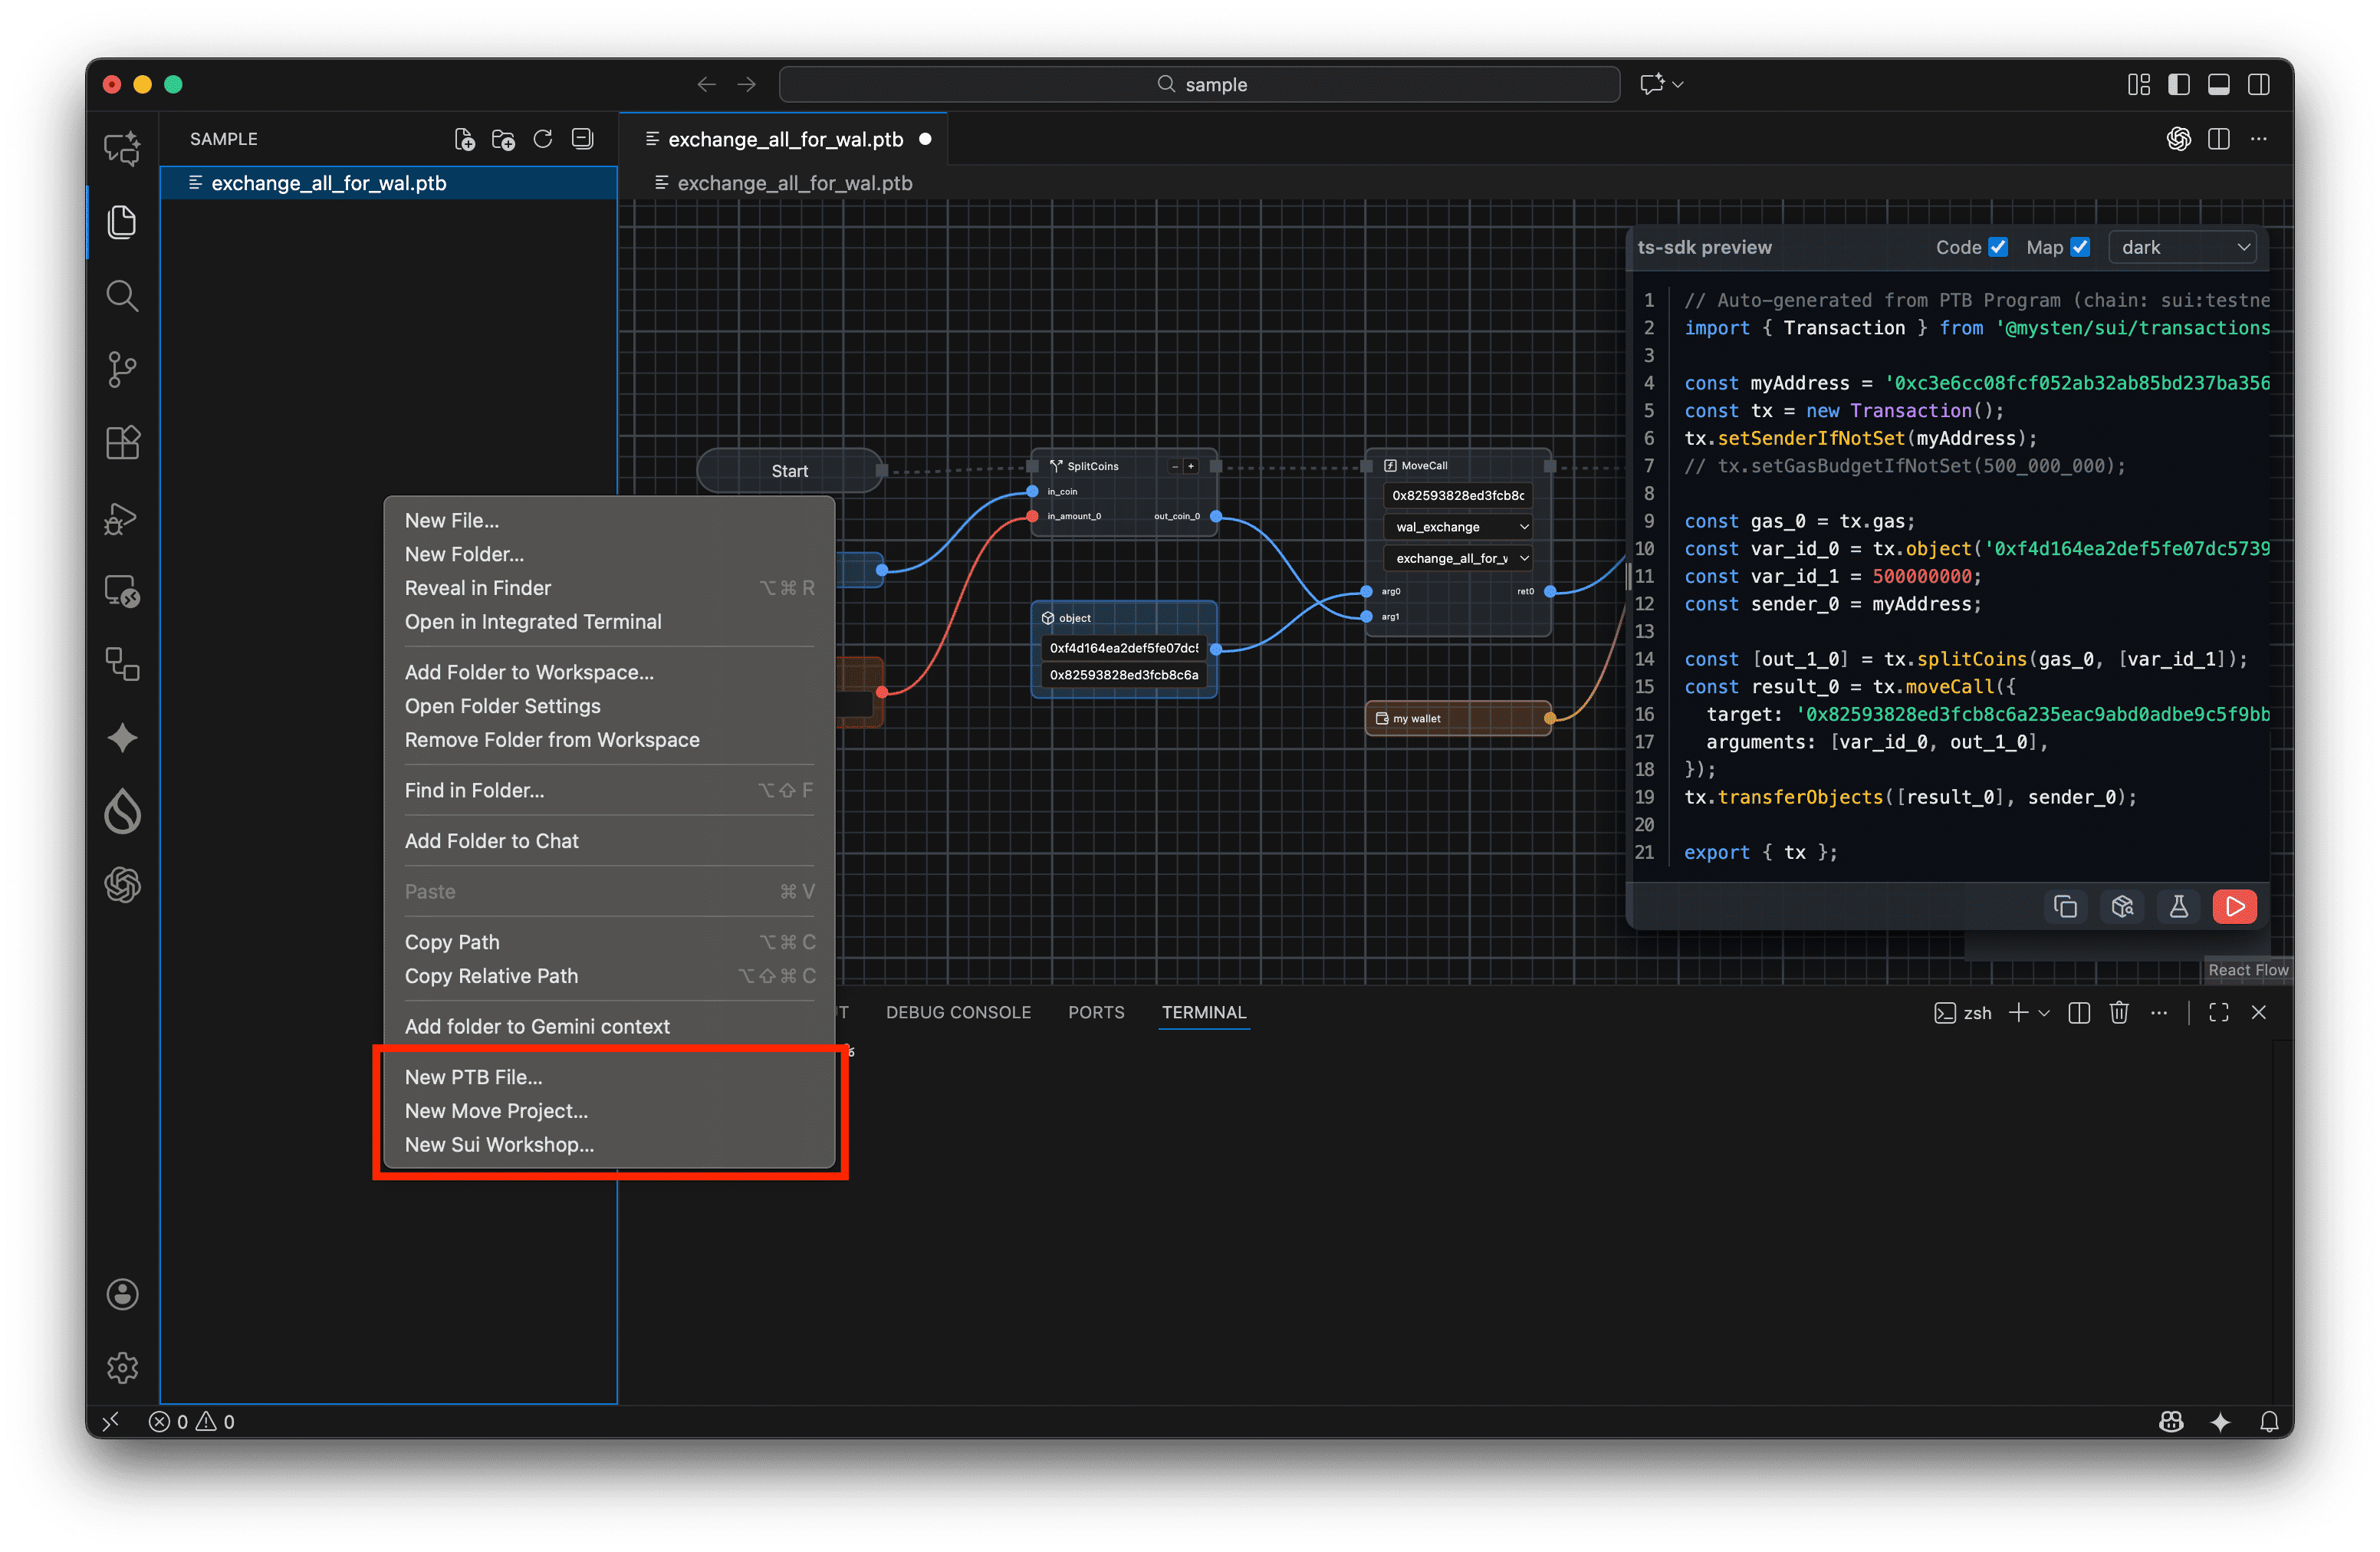This screenshot has width=2380, height=1552.
Task: Select New Move Project... menu entry
Action: click(x=496, y=1111)
